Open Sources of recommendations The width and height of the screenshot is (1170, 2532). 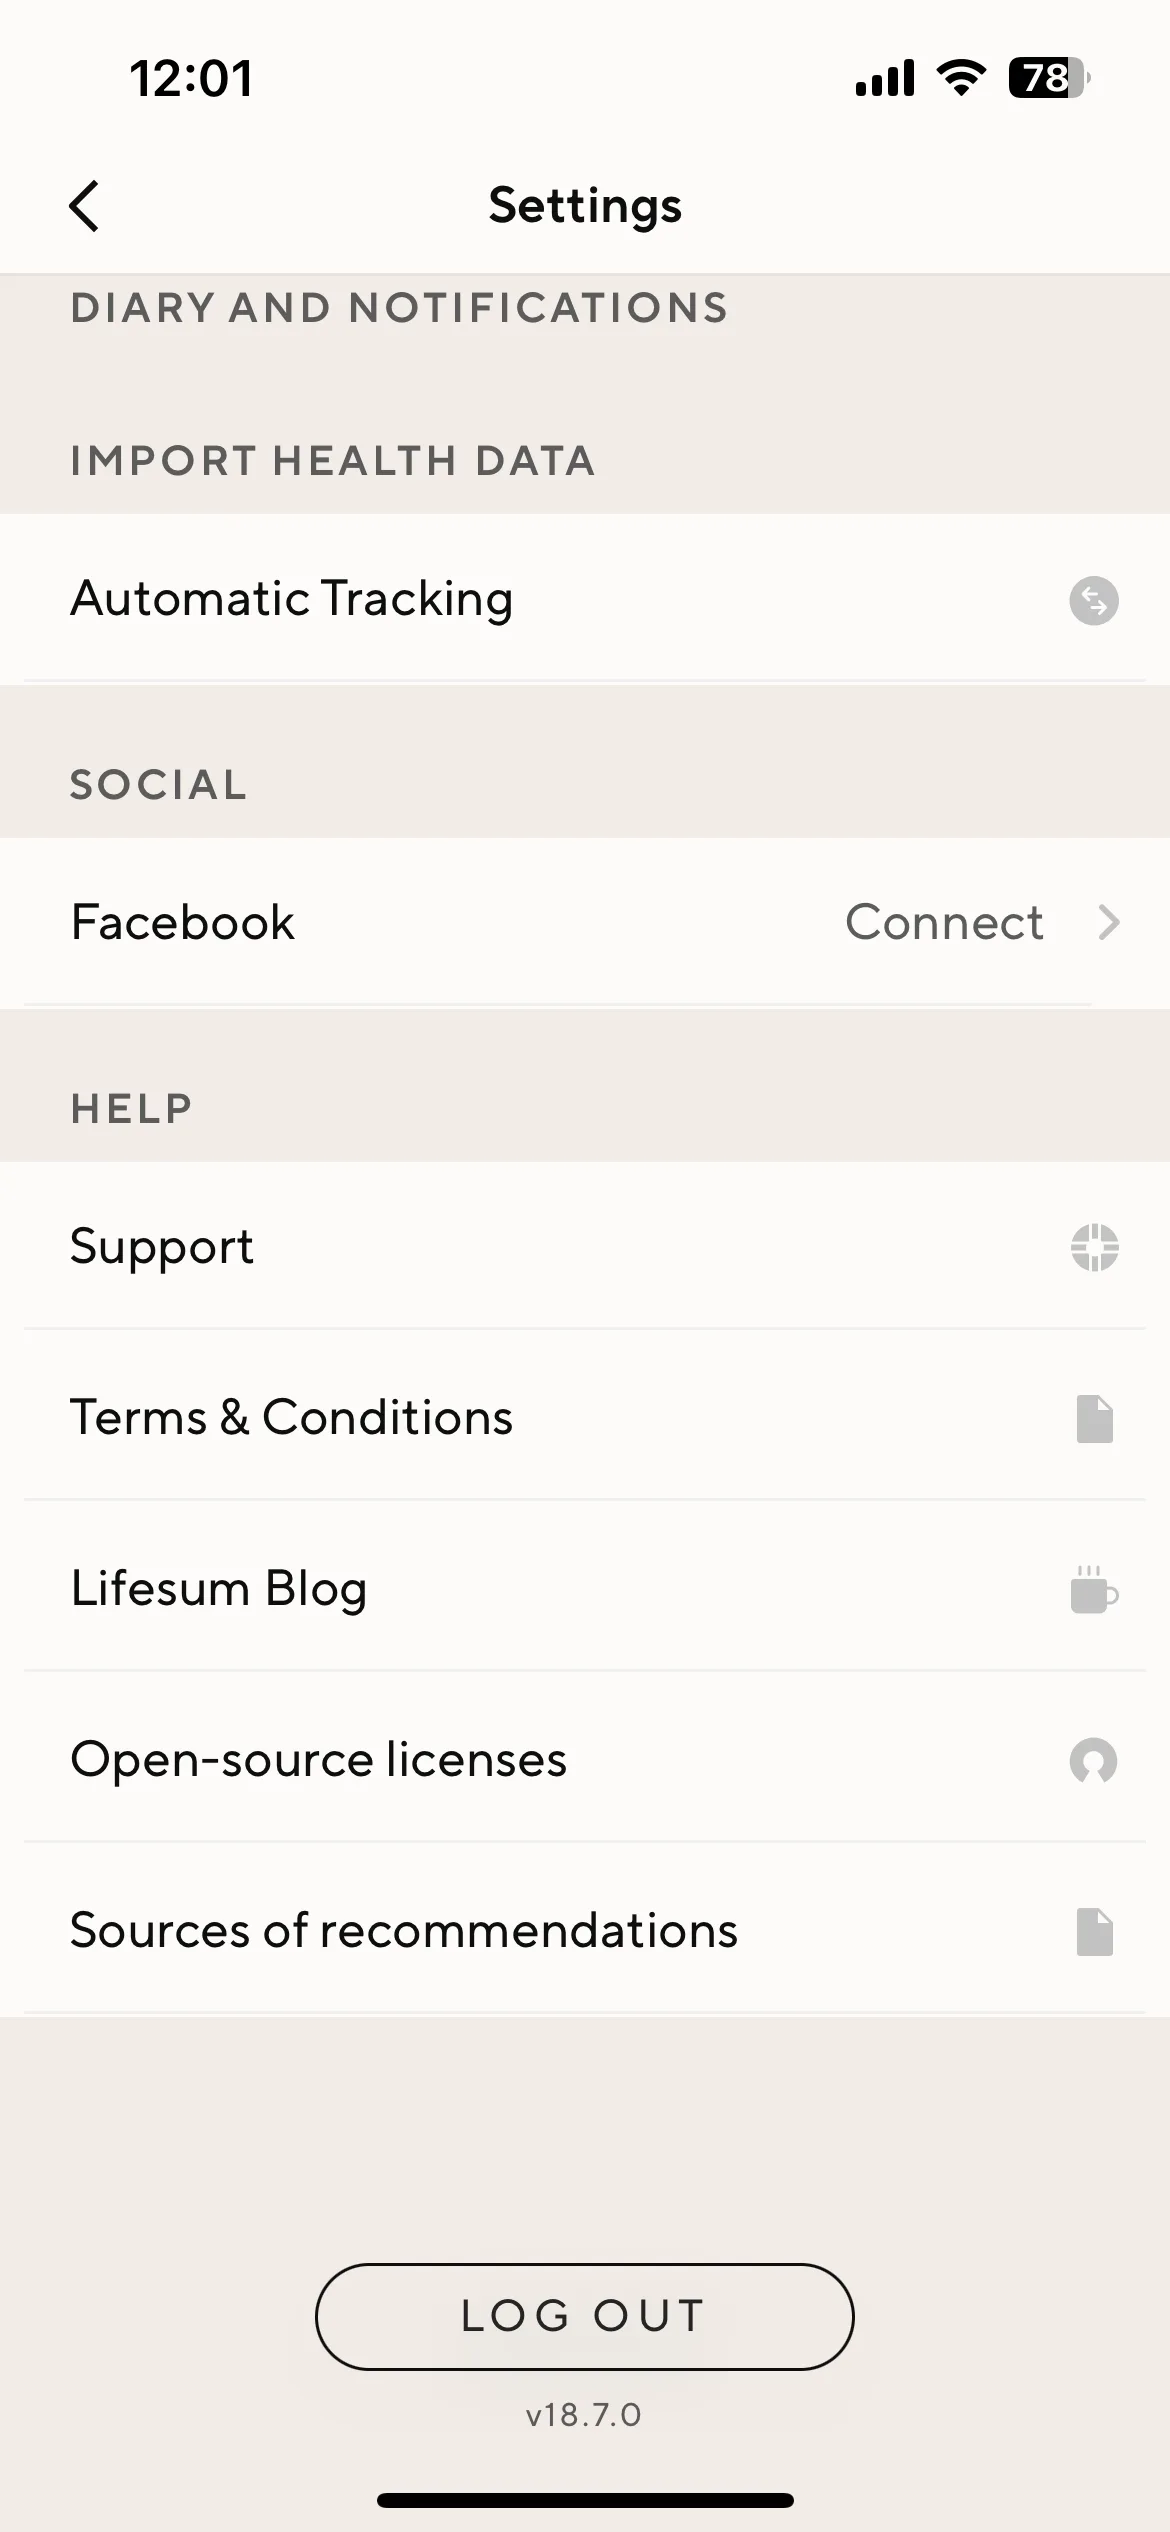585,1930
